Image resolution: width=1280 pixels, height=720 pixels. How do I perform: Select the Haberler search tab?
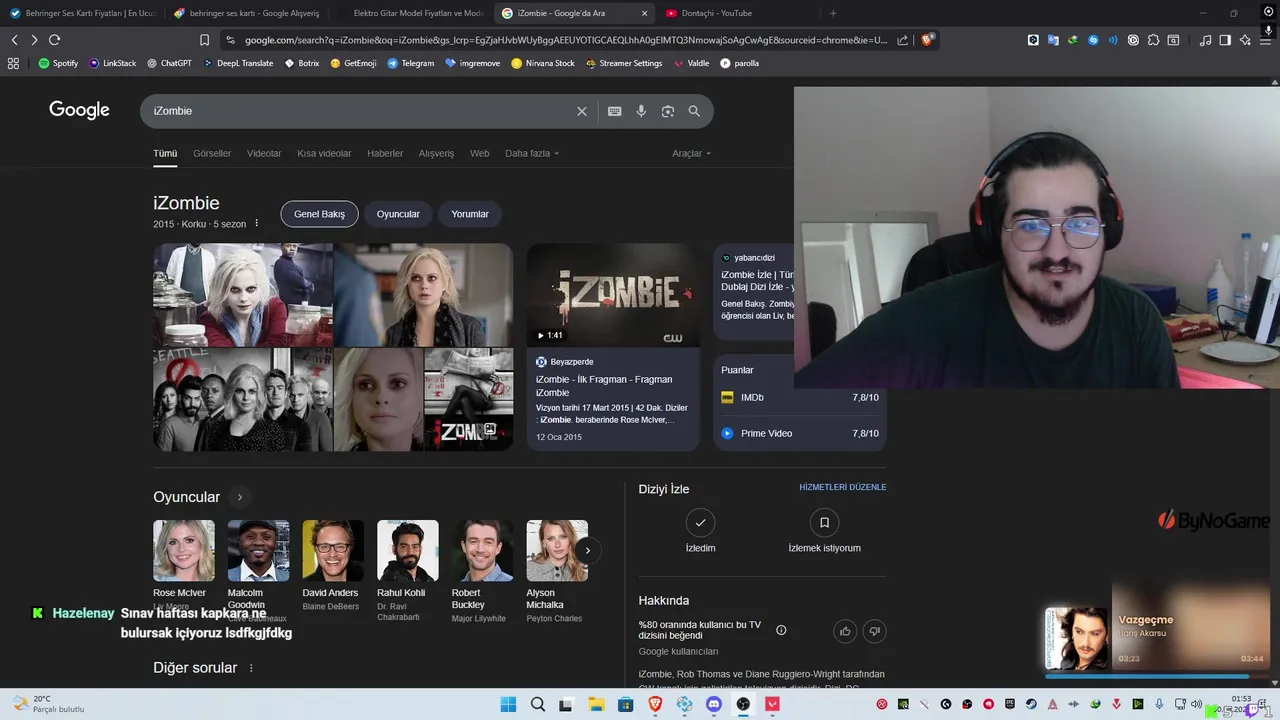click(x=385, y=153)
